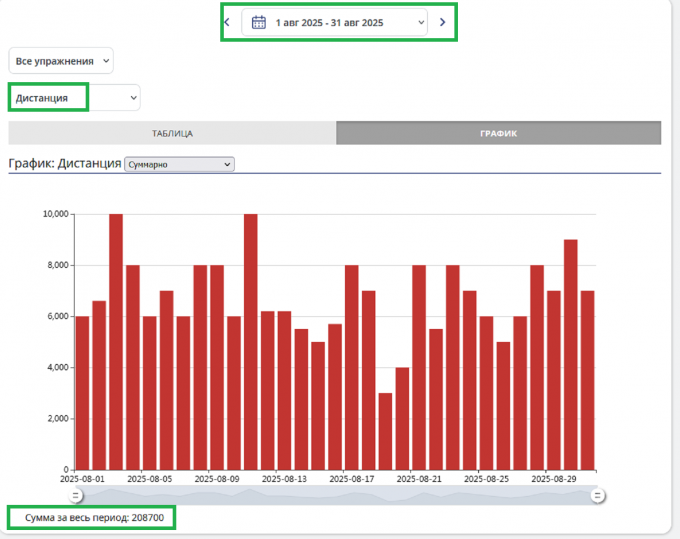Select the first bar for 2025-08-01

click(x=82, y=392)
